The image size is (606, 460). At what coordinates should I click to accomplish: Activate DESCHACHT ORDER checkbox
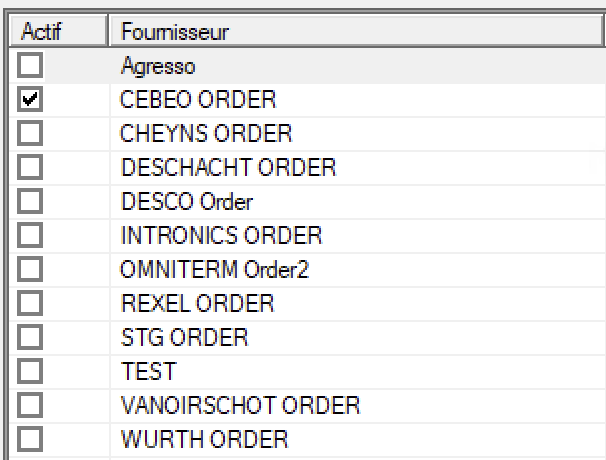coord(30,167)
